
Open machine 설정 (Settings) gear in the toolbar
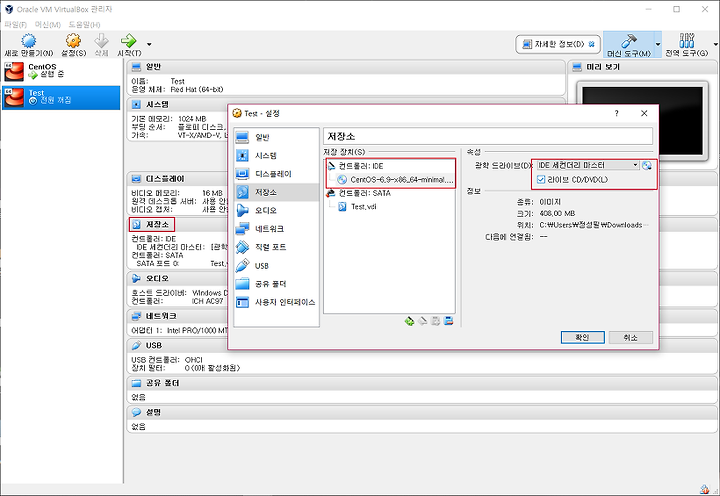pyautogui.click(x=73, y=45)
